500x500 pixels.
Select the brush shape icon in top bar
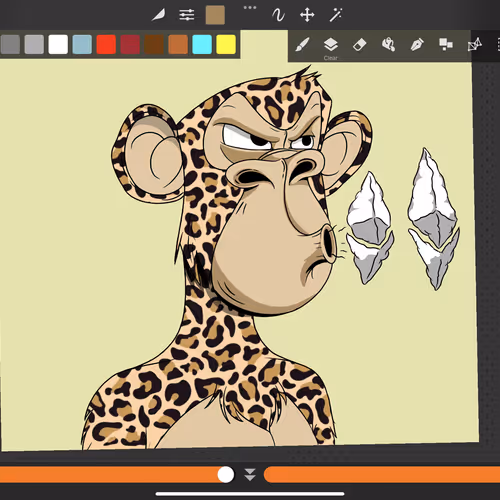click(x=158, y=15)
